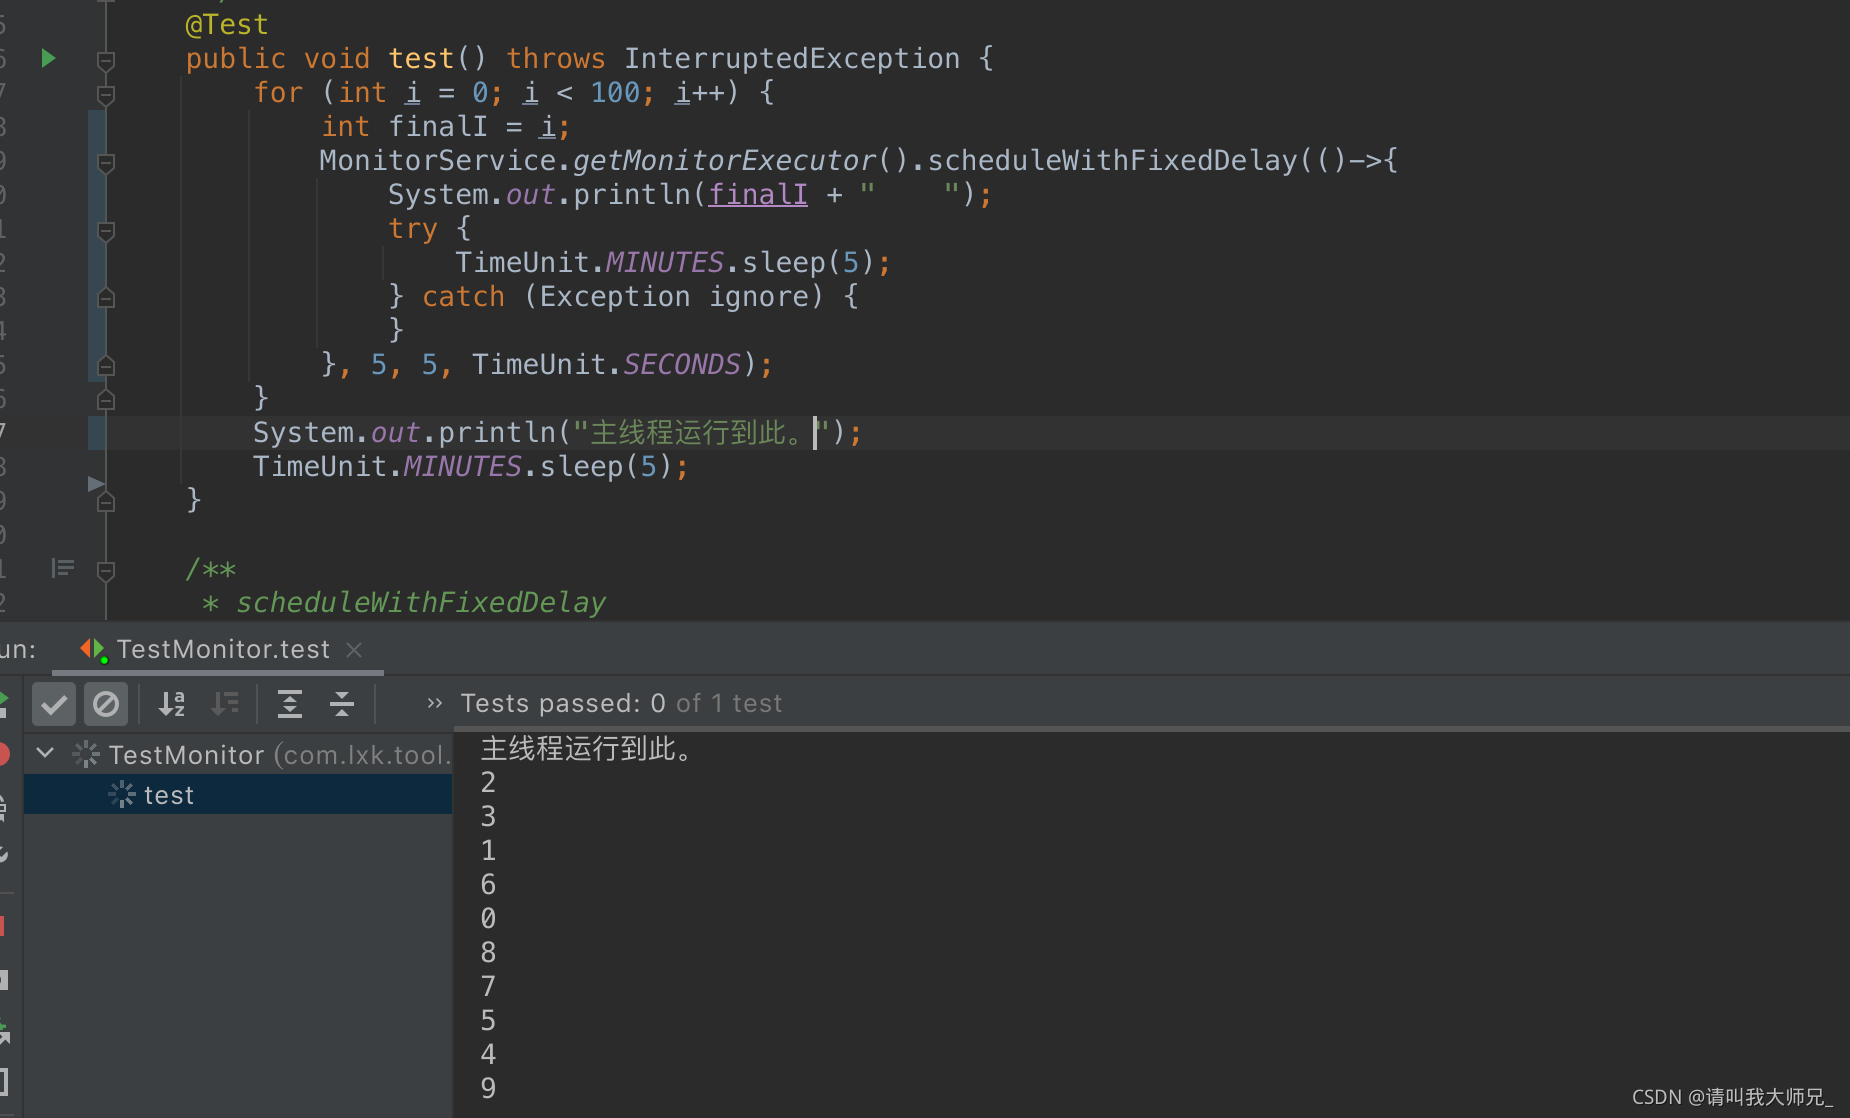Run the test using the green gutter arrow
1850x1118 pixels.
(x=47, y=58)
